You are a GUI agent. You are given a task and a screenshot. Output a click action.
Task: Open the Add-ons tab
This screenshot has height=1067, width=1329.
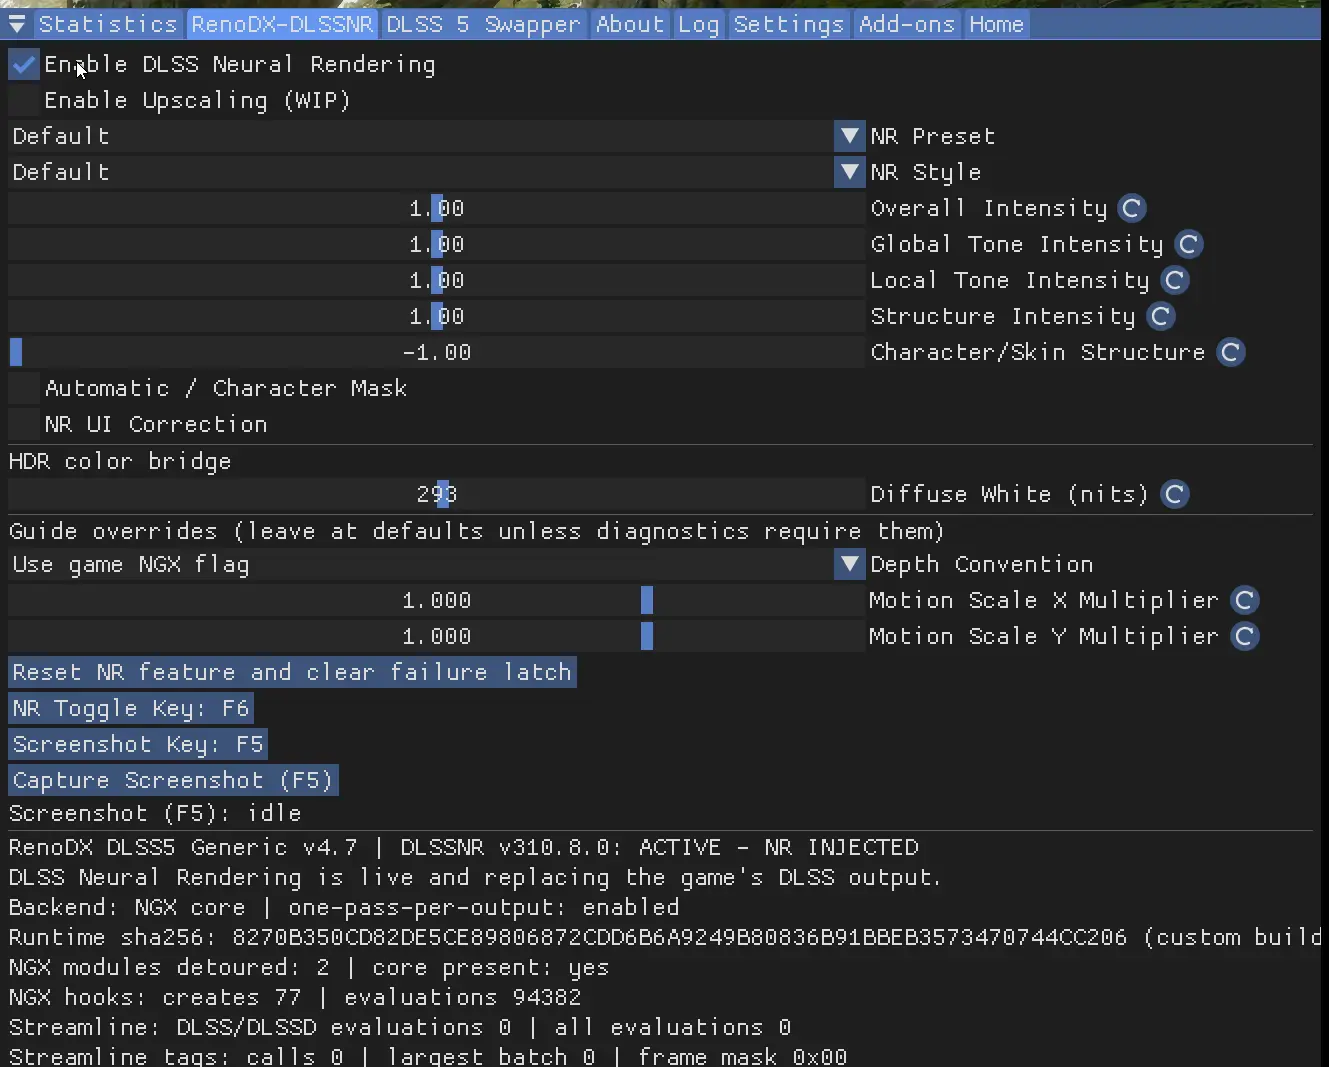tap(907, 24)
